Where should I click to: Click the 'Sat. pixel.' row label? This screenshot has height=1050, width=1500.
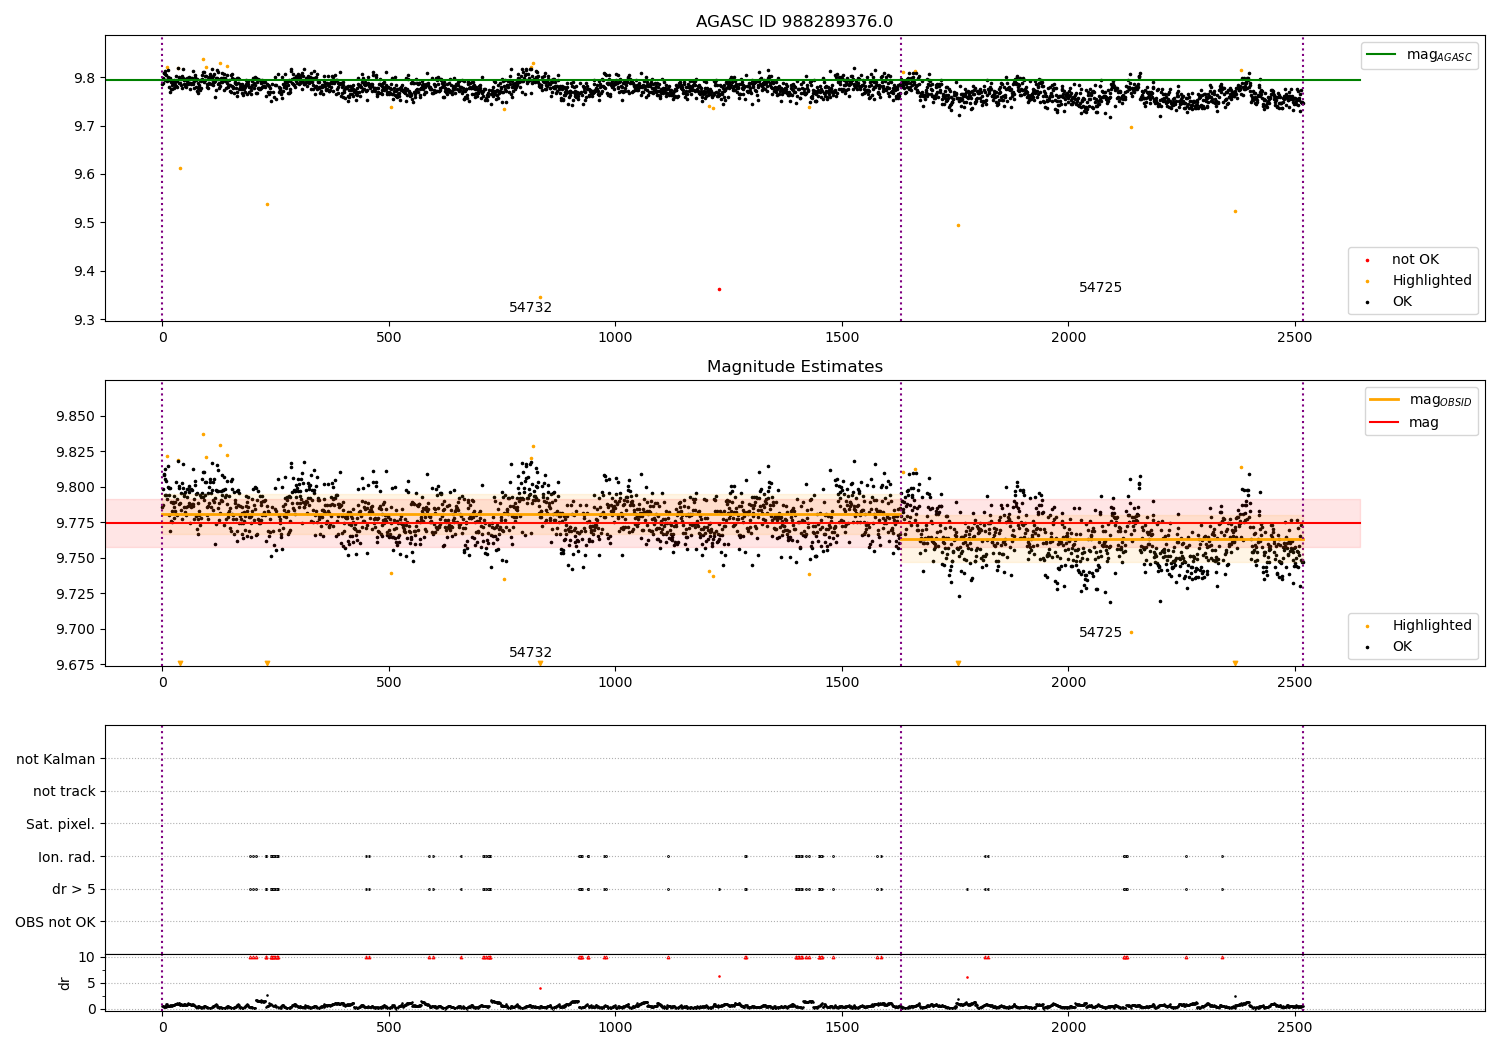[61, 825]
